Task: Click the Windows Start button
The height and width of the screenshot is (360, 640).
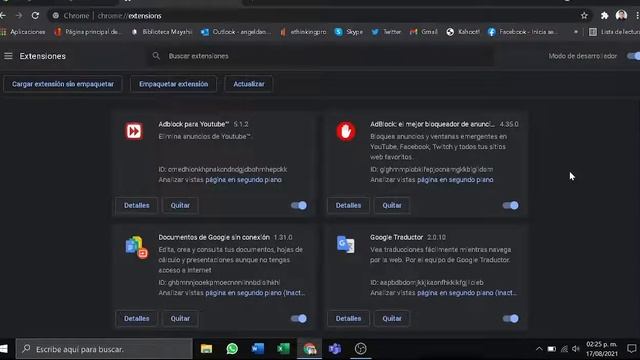Action: pos(4,349)
